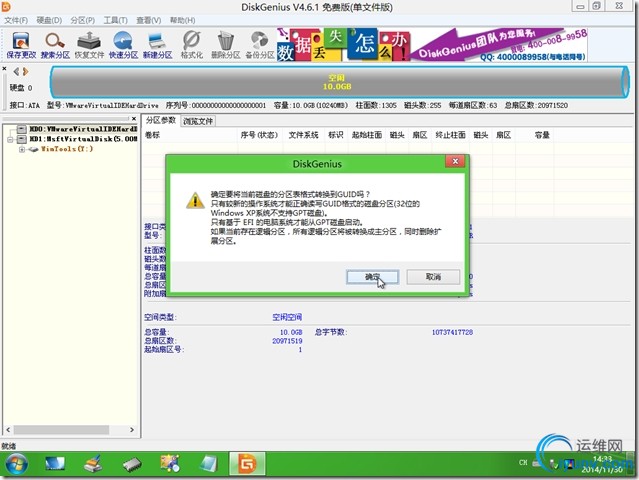639x480 pixels.
Task: Open the 分区(P) menu
Action: click(83, 20)
